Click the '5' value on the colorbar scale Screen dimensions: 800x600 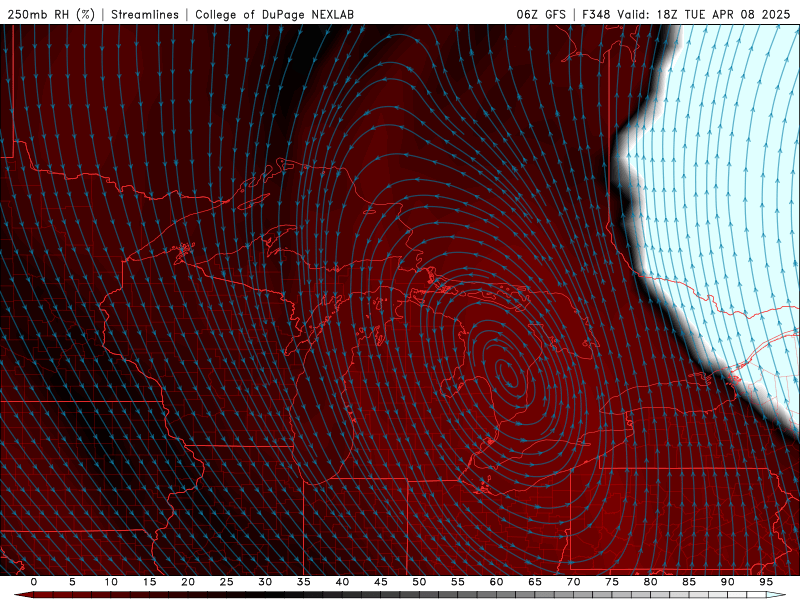tap(72, 582)
